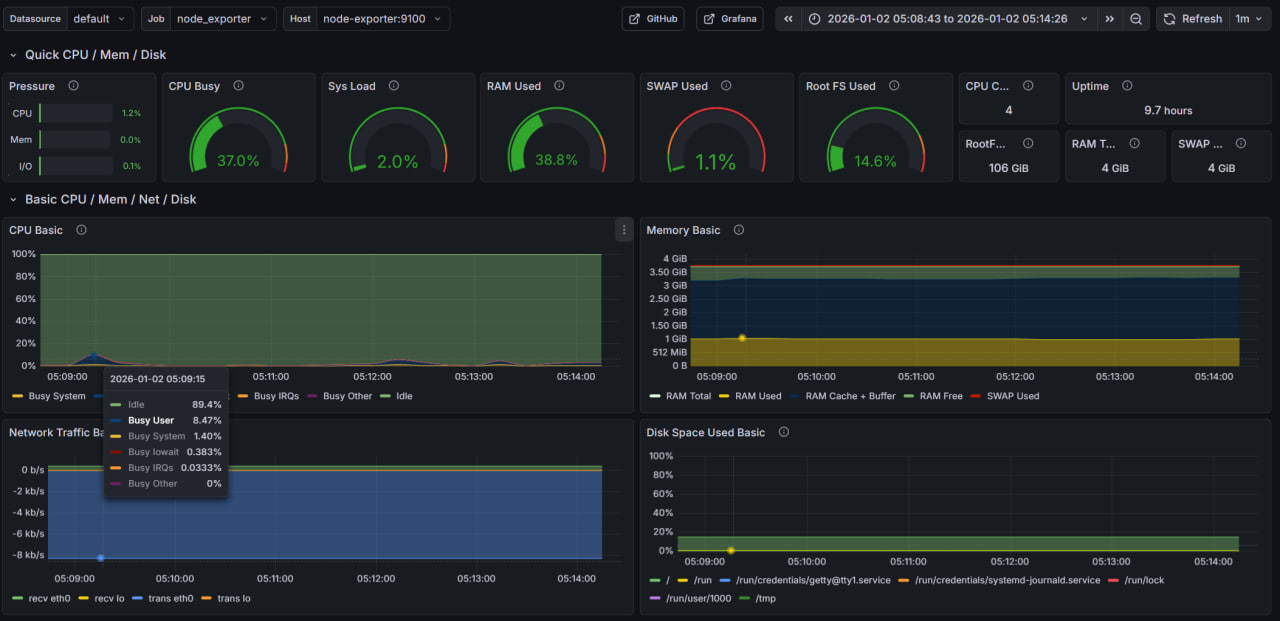
Task: Open the 1m refresh interval dropdown
Action: click(1249, 19)
